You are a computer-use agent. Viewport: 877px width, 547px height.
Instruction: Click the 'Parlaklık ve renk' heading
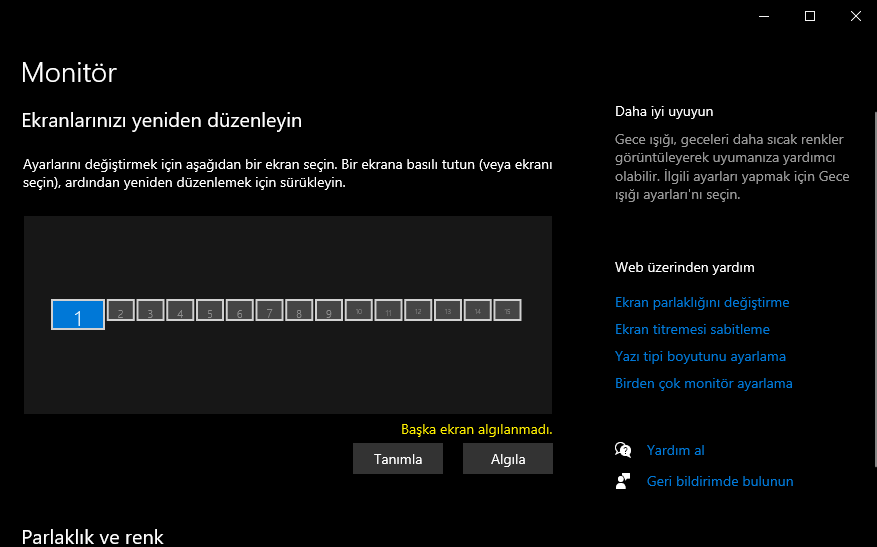pos(92,537)
